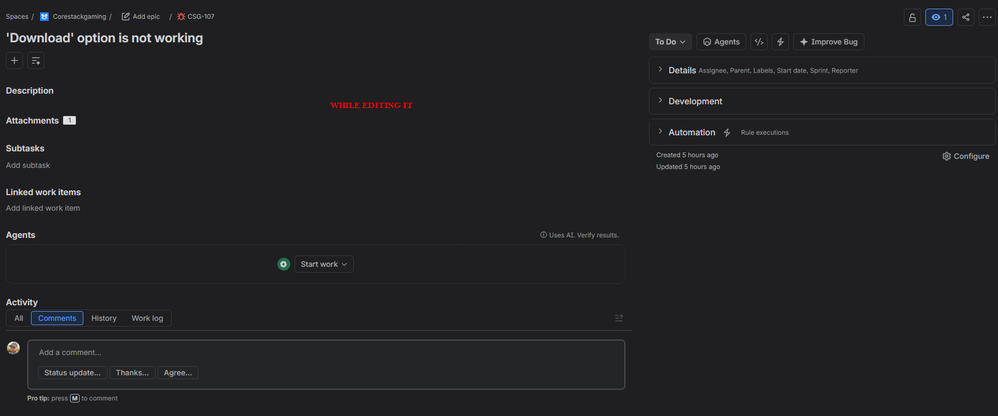Switch to the Work log tab
The width and height of the screenshot is (998, 416).
click(147, 318)
